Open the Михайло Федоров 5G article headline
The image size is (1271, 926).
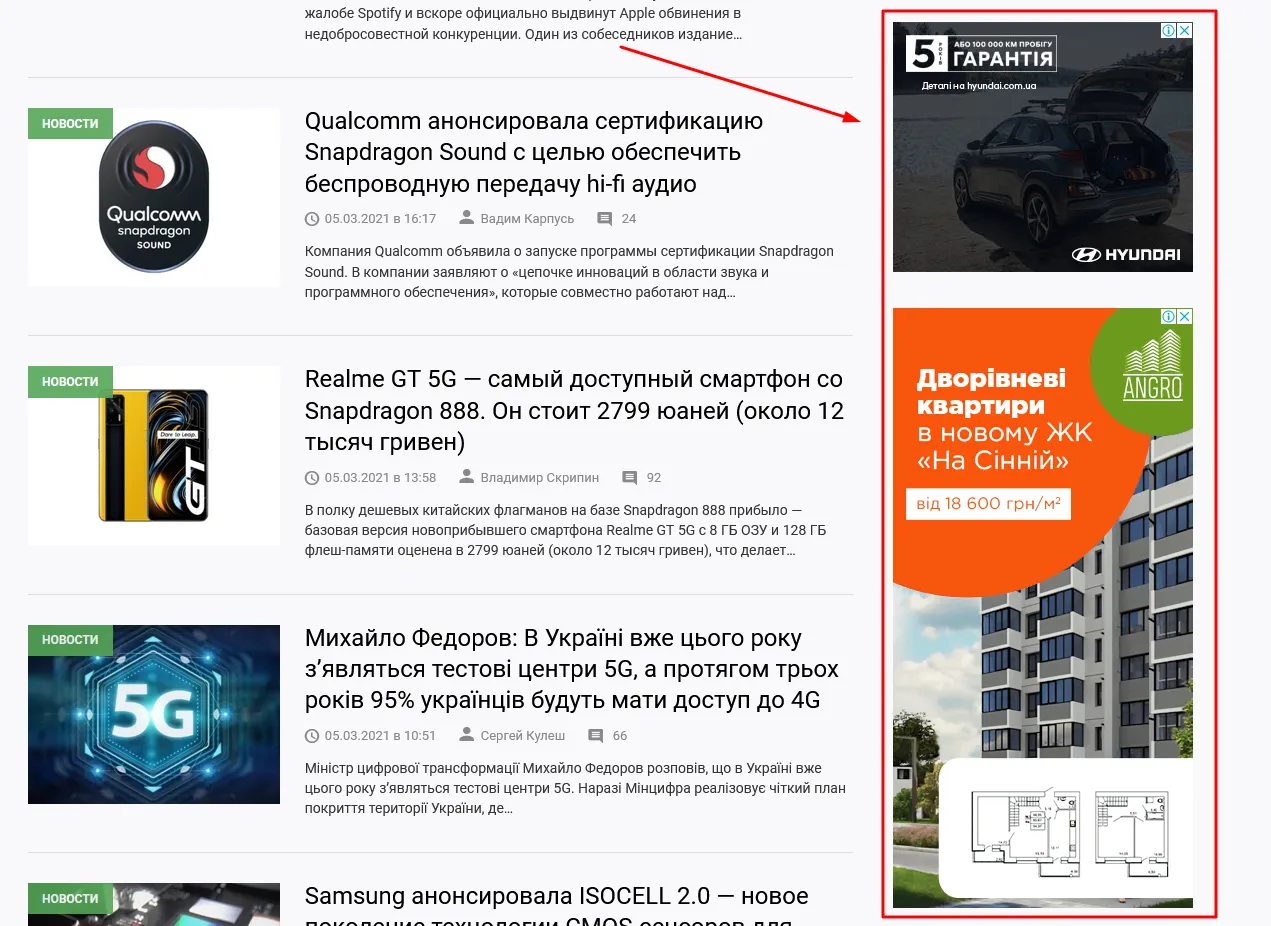[x=572, y=669]
